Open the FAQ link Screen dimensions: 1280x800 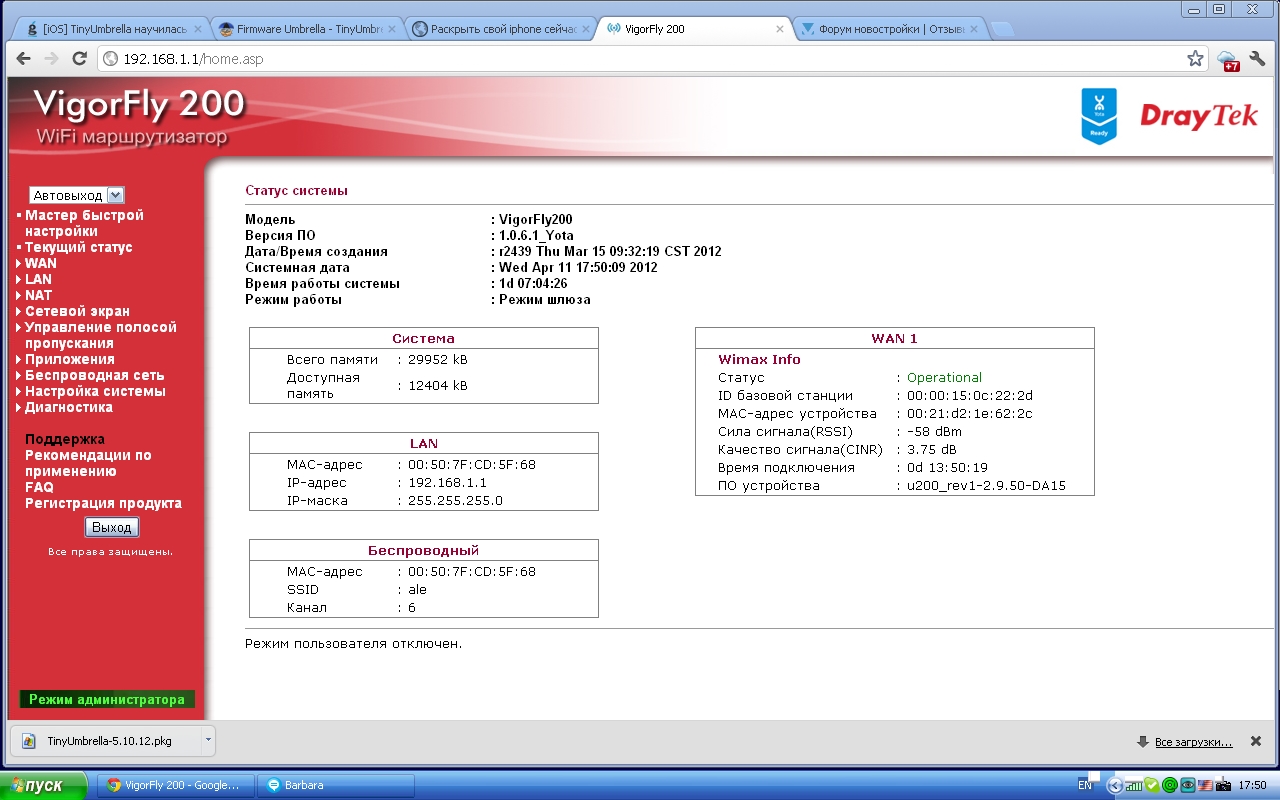pyautogui.click(x=39, y=487)
